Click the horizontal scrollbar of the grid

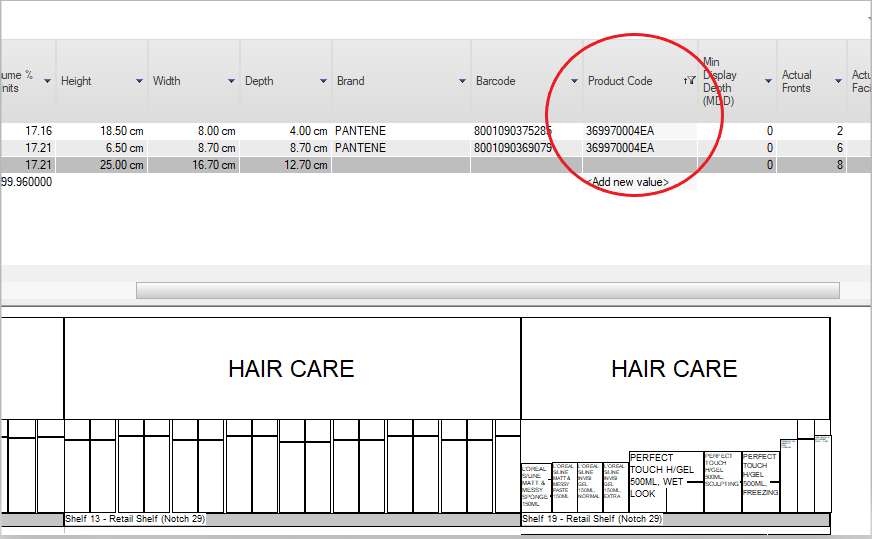pyautogui.click(x=488, y=290)
